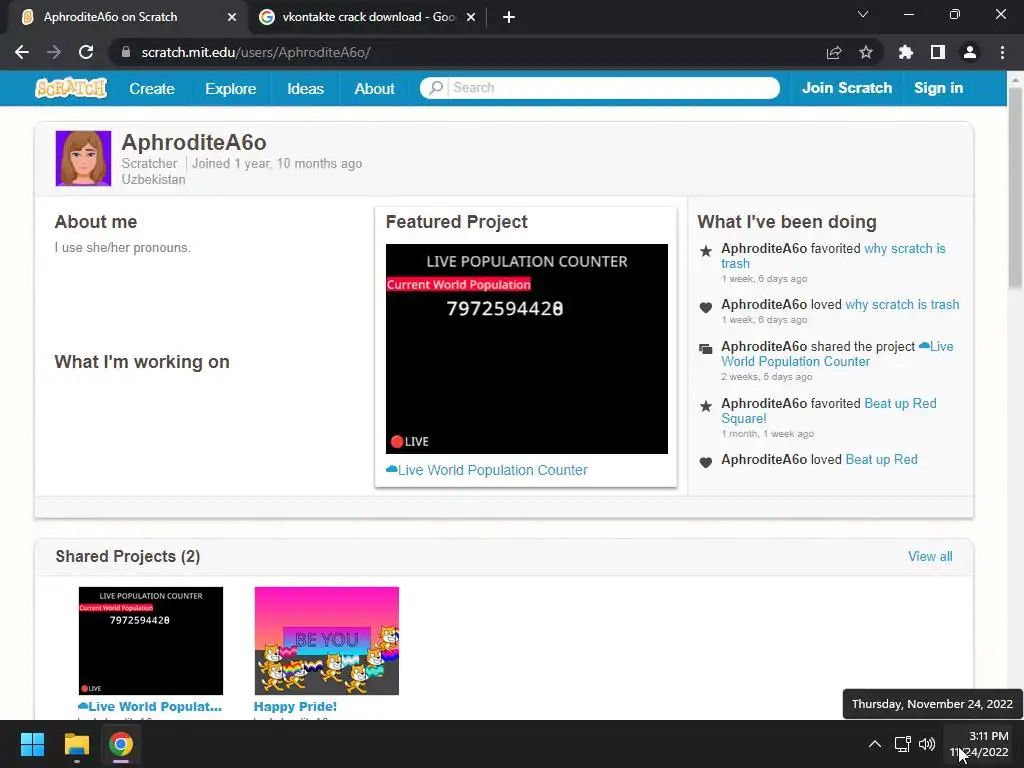The width and height of the screenshot is (1024, 768).
Task: Open the Ideas menu item
Action: pos(305,88)
